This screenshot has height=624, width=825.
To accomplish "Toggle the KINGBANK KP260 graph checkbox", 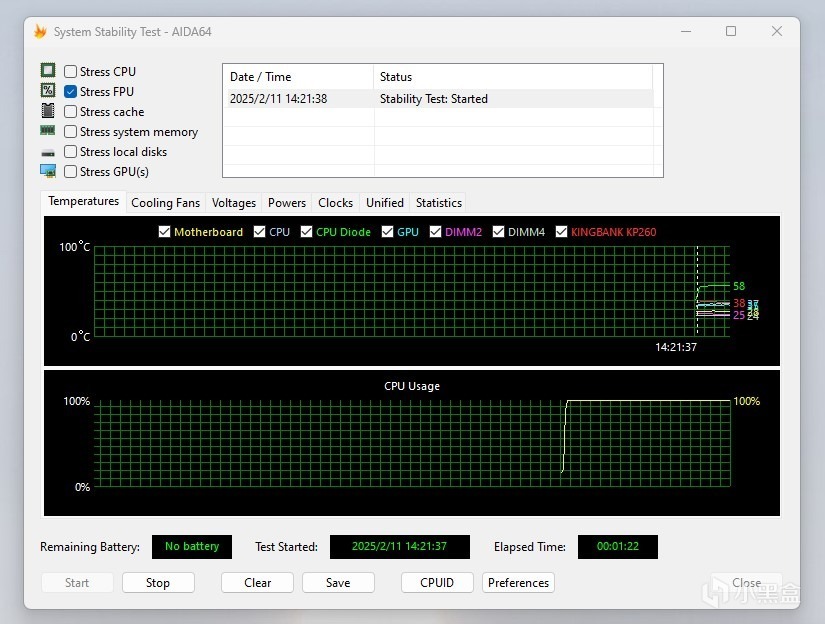I will coord(561,232).
